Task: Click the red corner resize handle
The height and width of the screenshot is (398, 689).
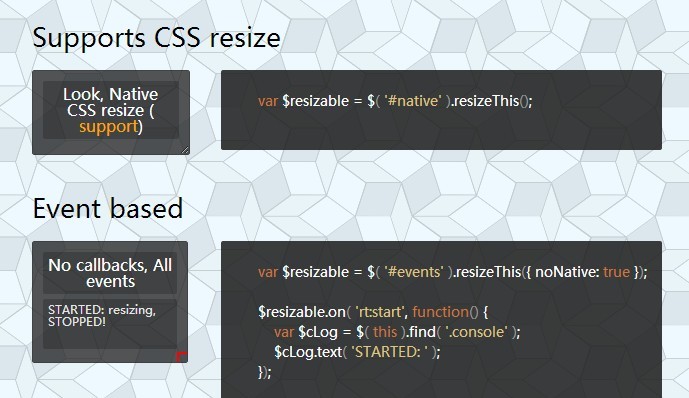Action: click(182, 357)
